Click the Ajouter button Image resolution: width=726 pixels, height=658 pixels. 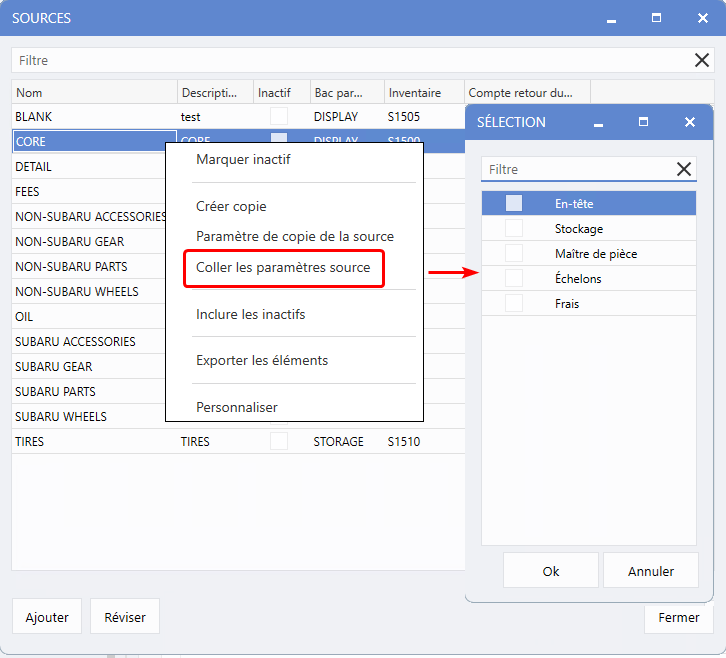[47, 617]
